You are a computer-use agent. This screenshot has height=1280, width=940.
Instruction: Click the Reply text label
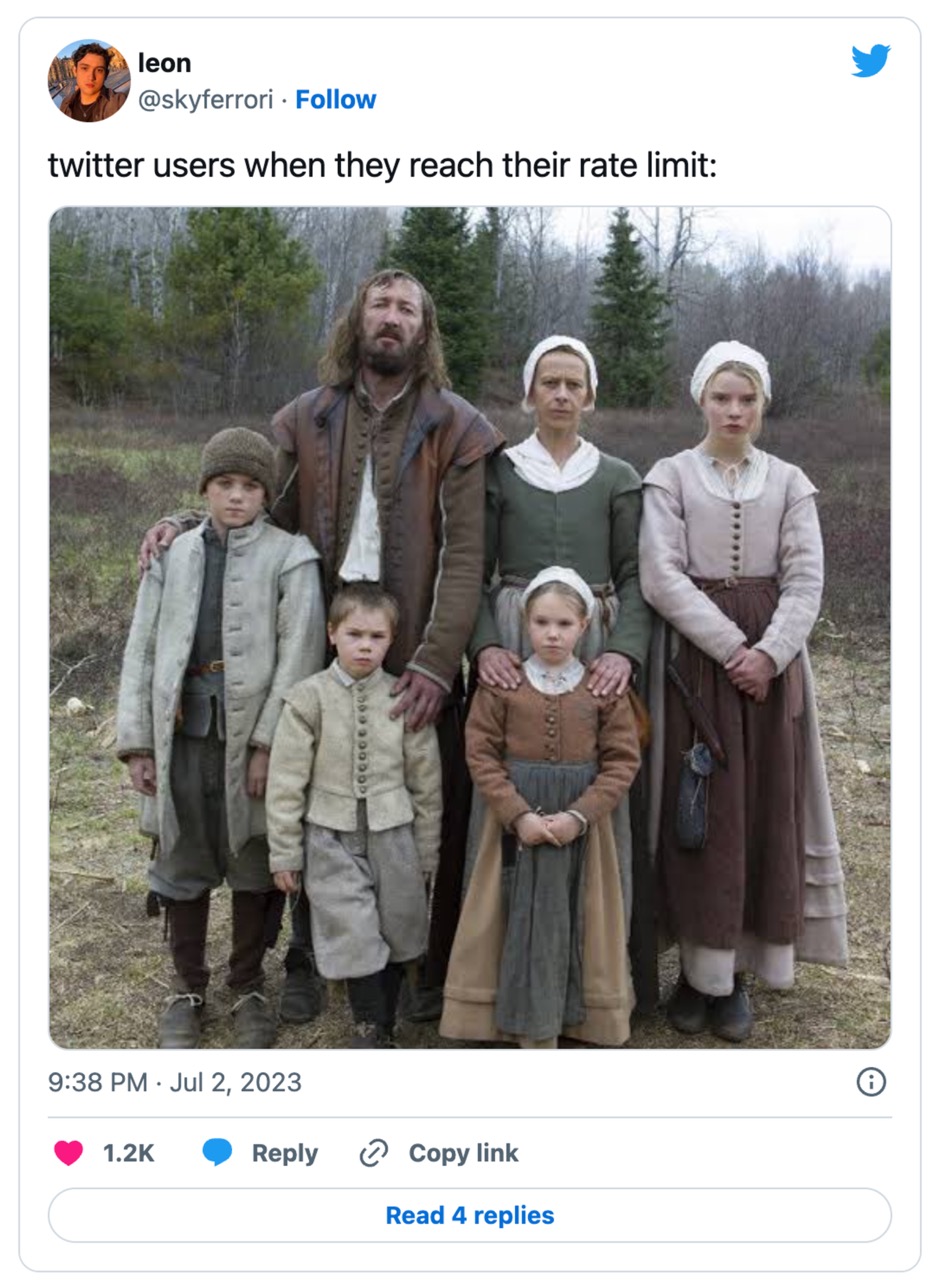285,1153
